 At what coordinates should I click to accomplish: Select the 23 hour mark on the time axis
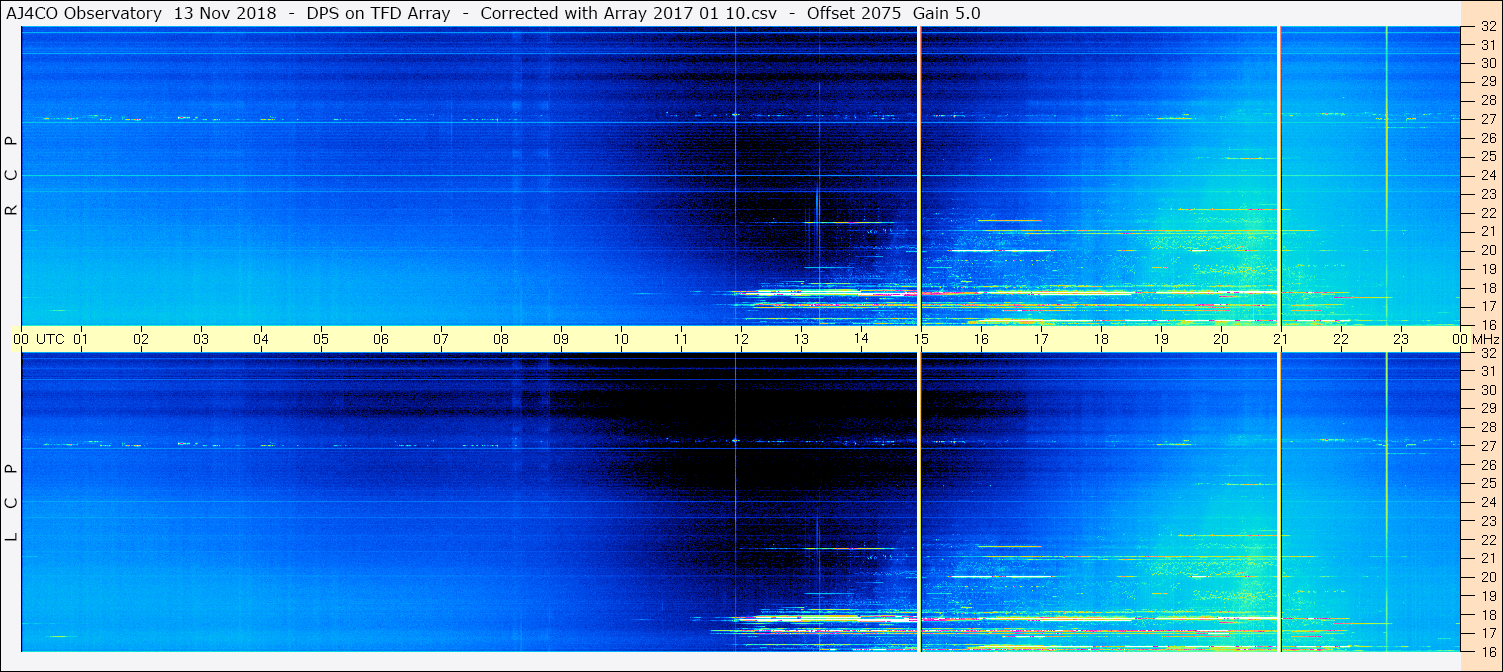(x=1401, y=339)
